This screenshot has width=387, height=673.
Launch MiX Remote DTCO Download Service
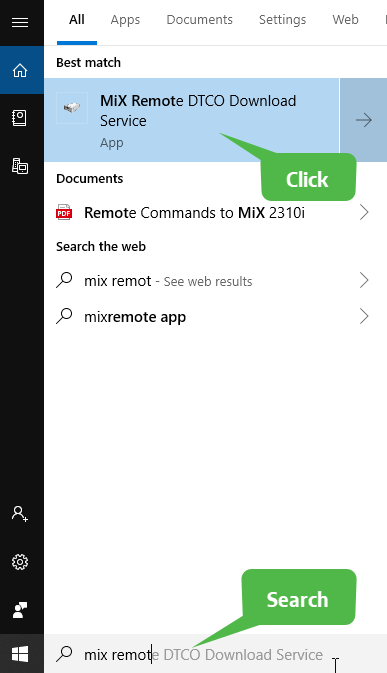(191, 120)
